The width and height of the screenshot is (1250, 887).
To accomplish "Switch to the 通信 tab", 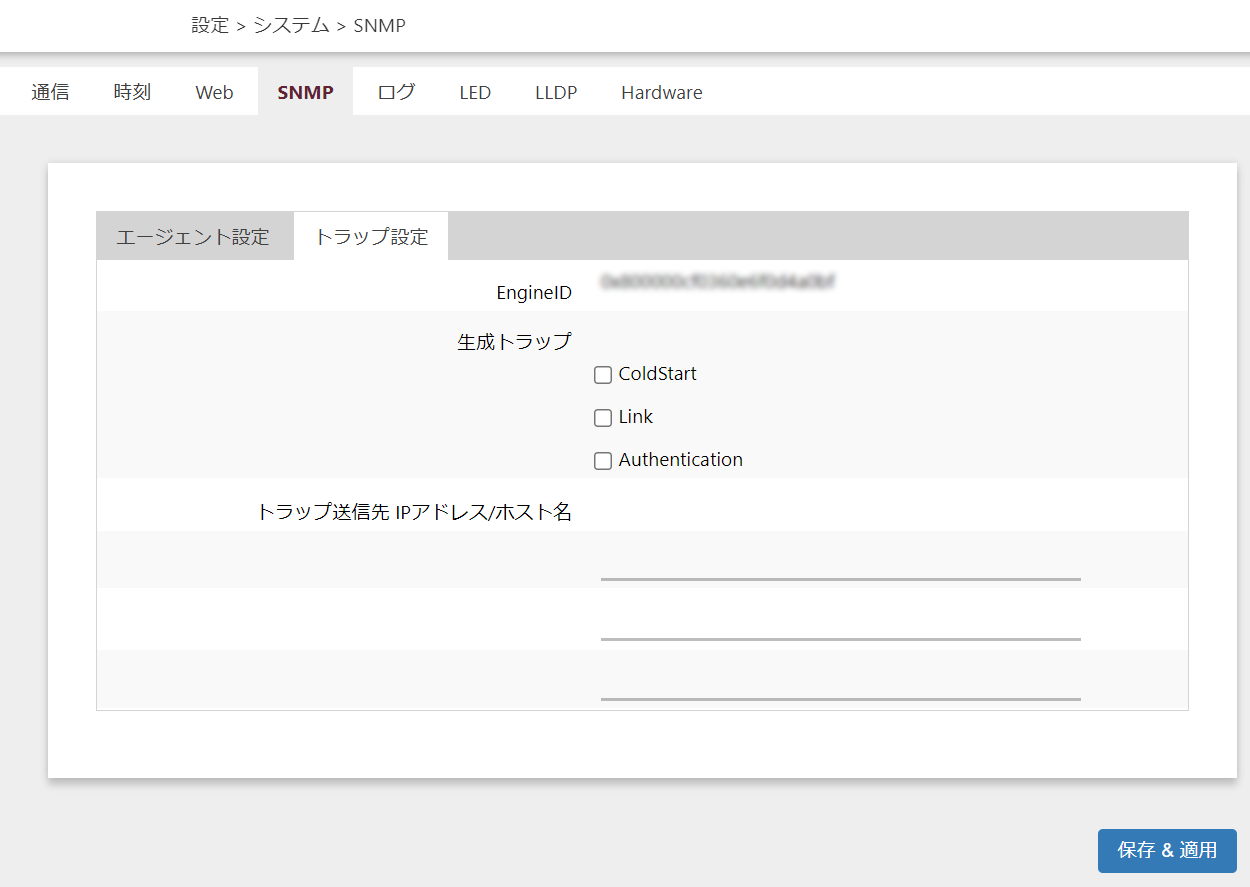I will 50,93.
